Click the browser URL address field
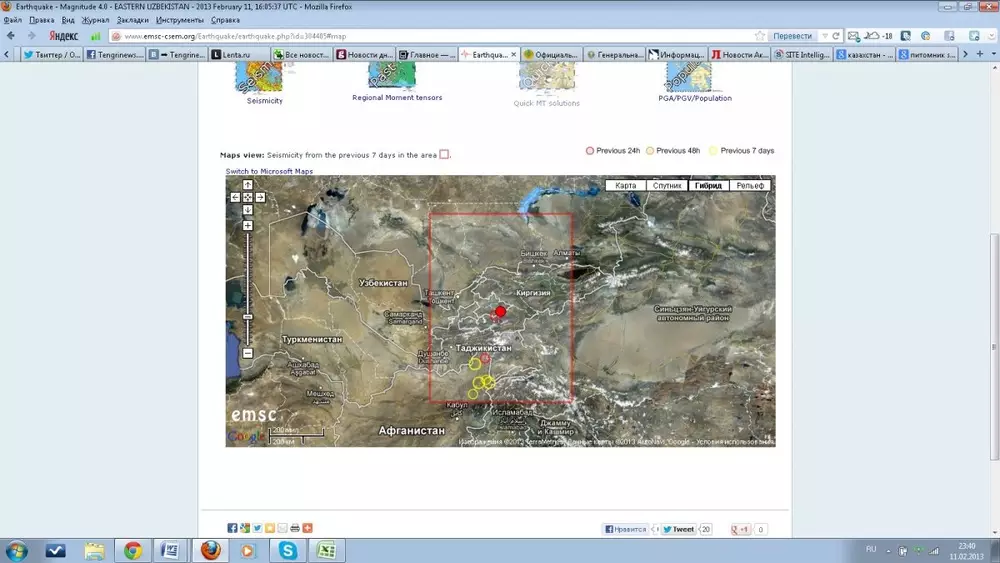1000x563 pixels. coord(430,36)
